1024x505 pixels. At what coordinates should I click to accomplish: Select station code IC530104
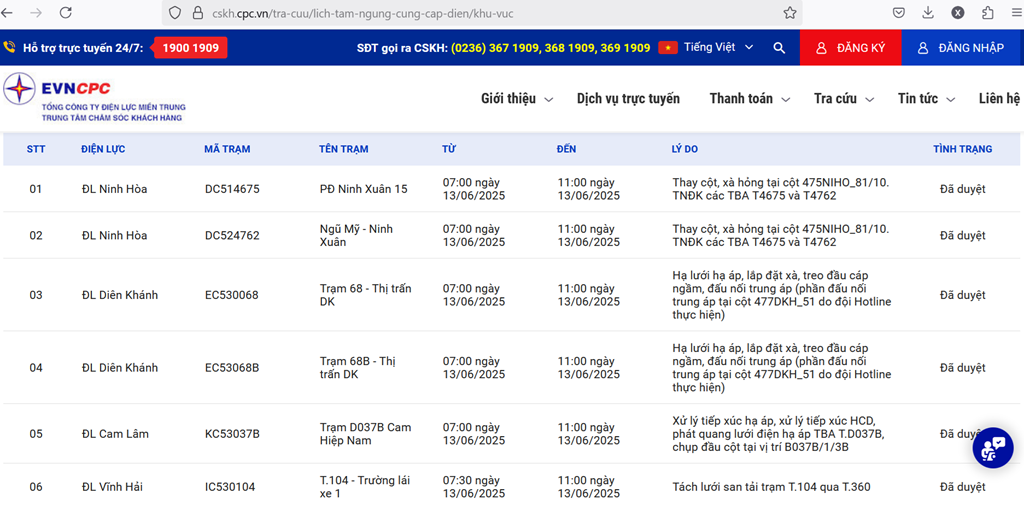tap(230, 487)
